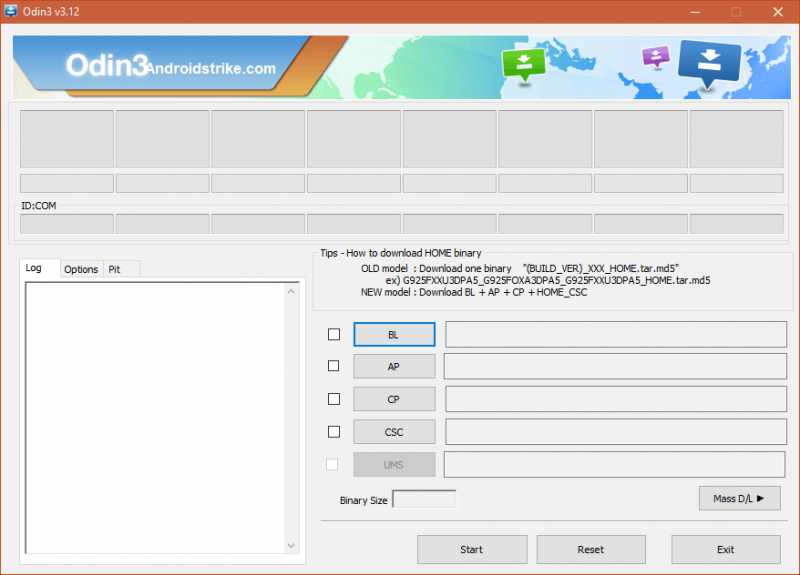The image size is (800, 575).
Task: Open the Options tab
Action: coord(81,269)
